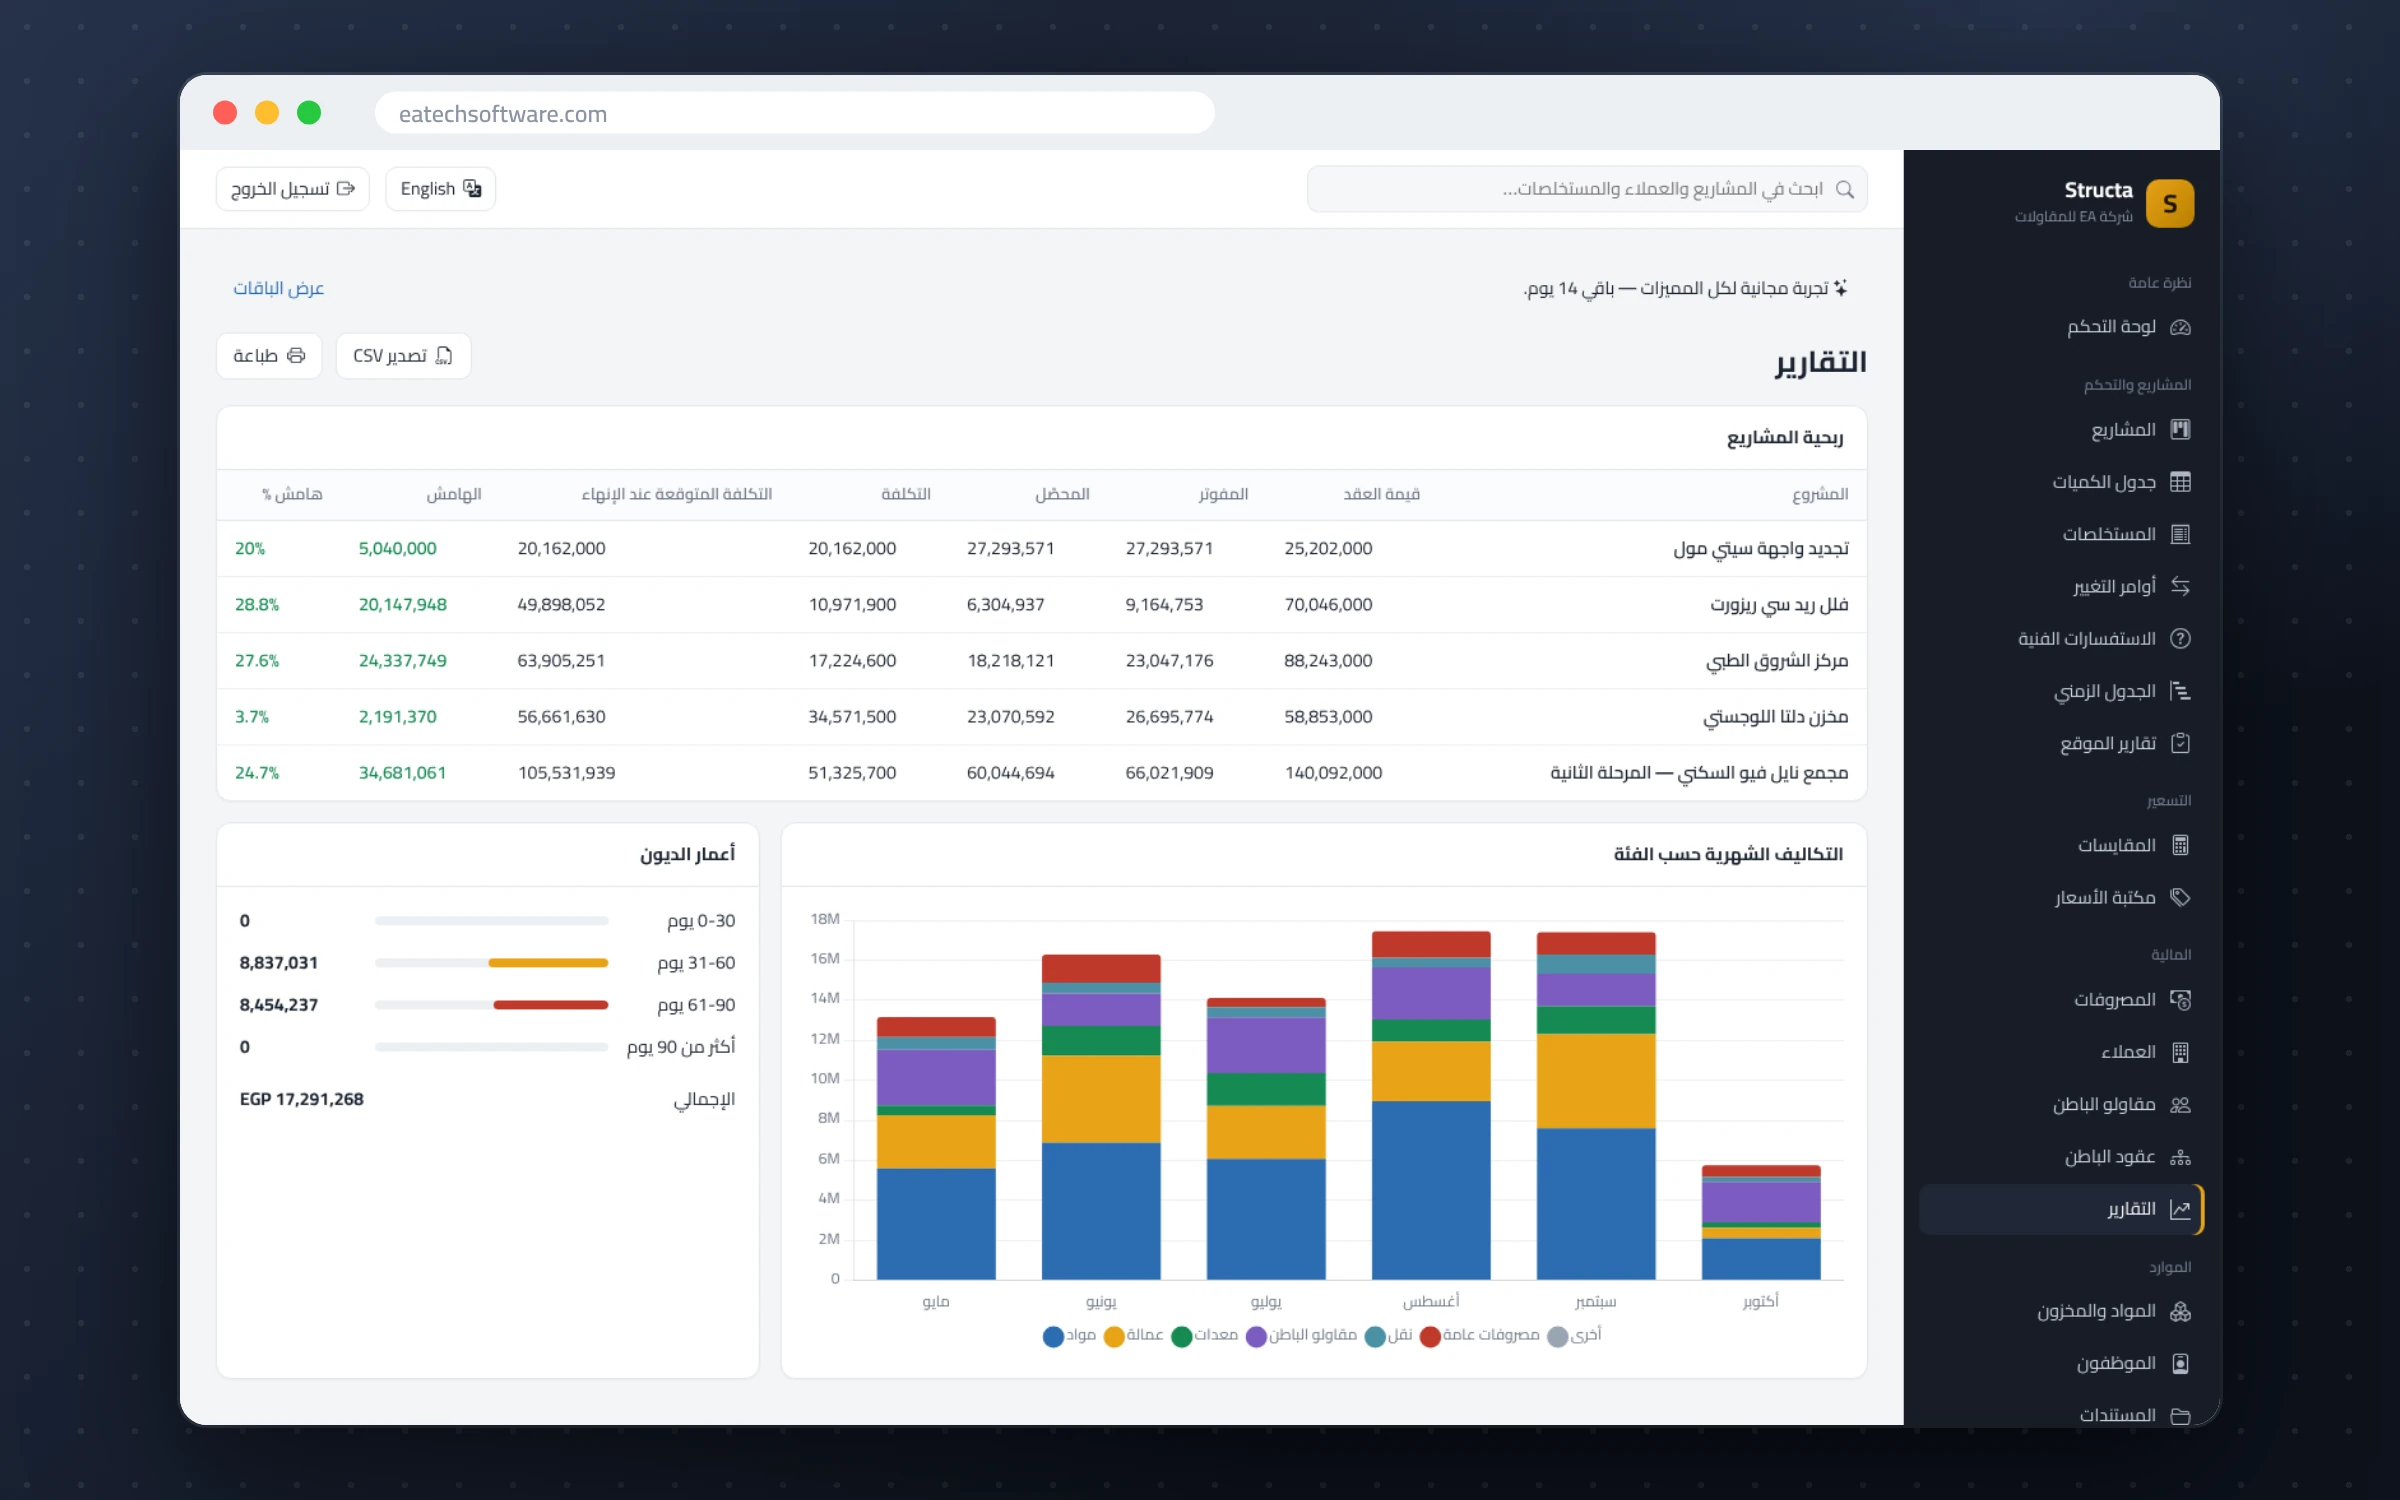
Task: Toggle مقاولو الباطن purple legend swatch
Action: [x=1256, y=1336]
